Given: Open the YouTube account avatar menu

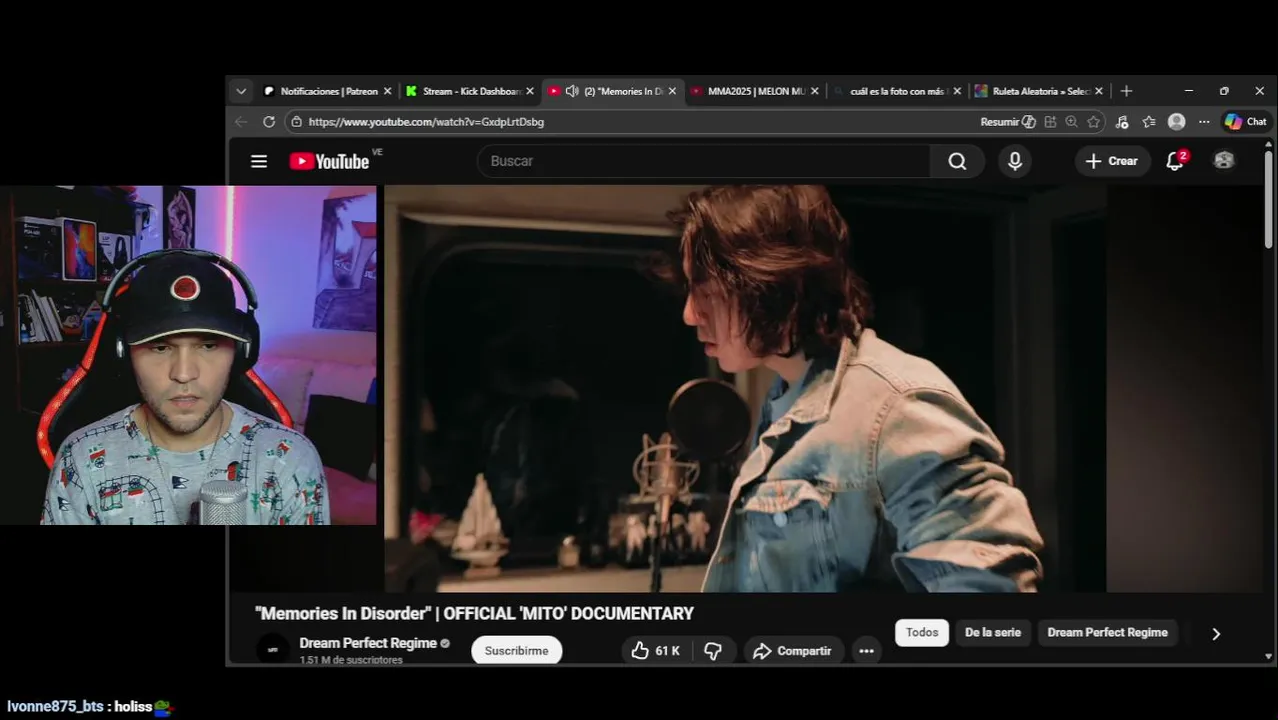Looking at the screenshot, I should click(x=1224, y=160).
